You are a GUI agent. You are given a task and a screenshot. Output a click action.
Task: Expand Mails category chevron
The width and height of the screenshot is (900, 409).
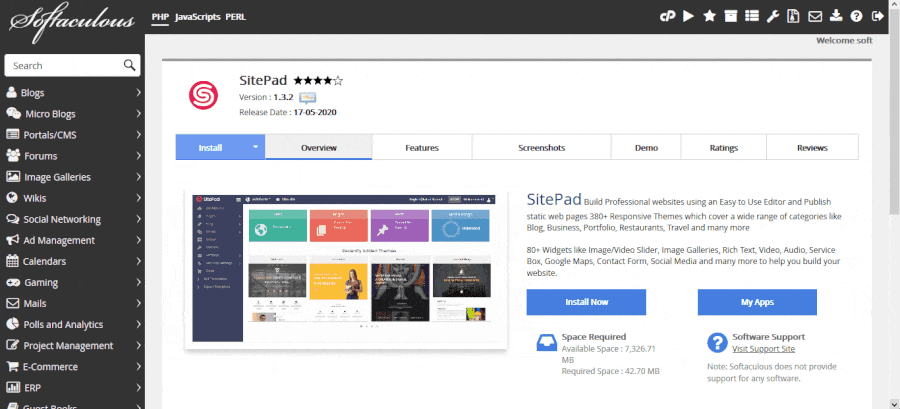click(x=138, y=303)
